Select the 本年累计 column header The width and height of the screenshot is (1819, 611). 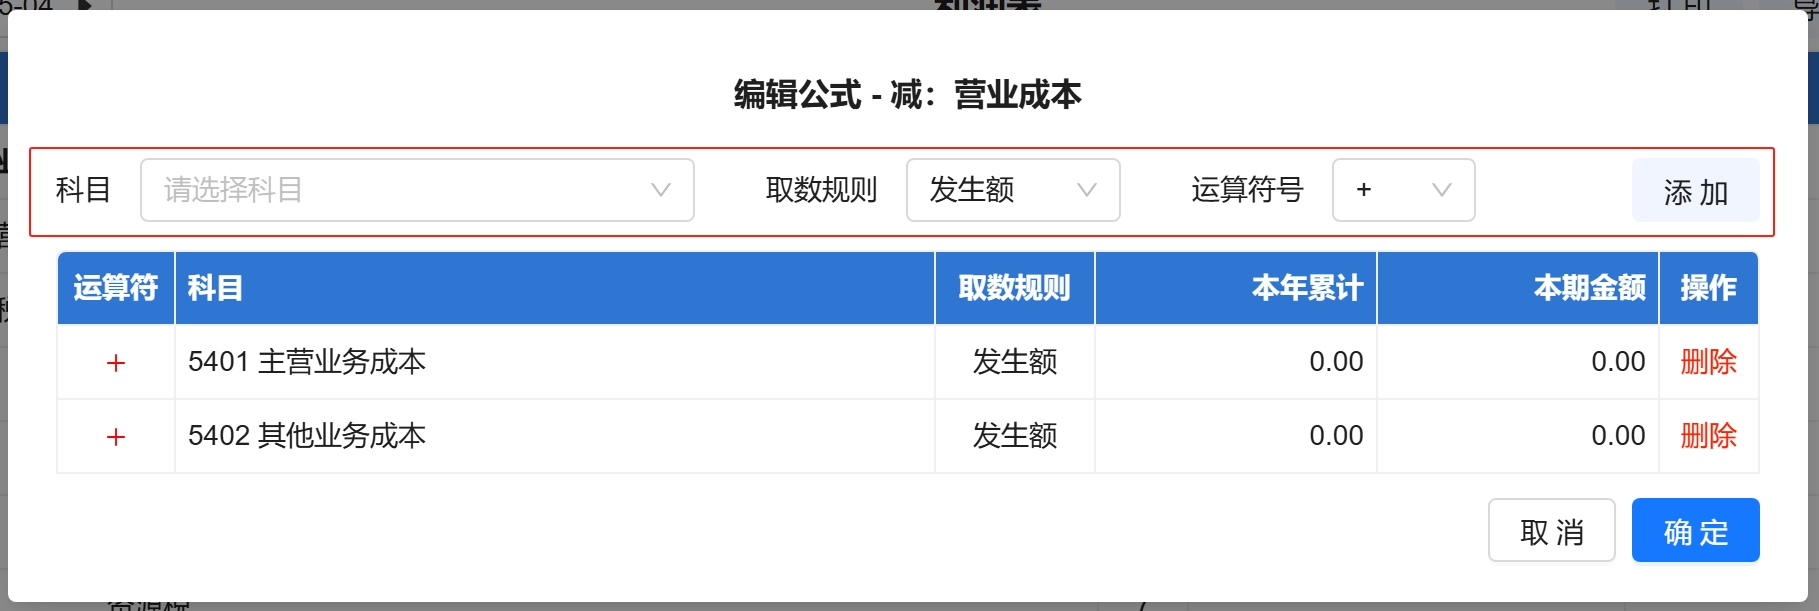1306,288
